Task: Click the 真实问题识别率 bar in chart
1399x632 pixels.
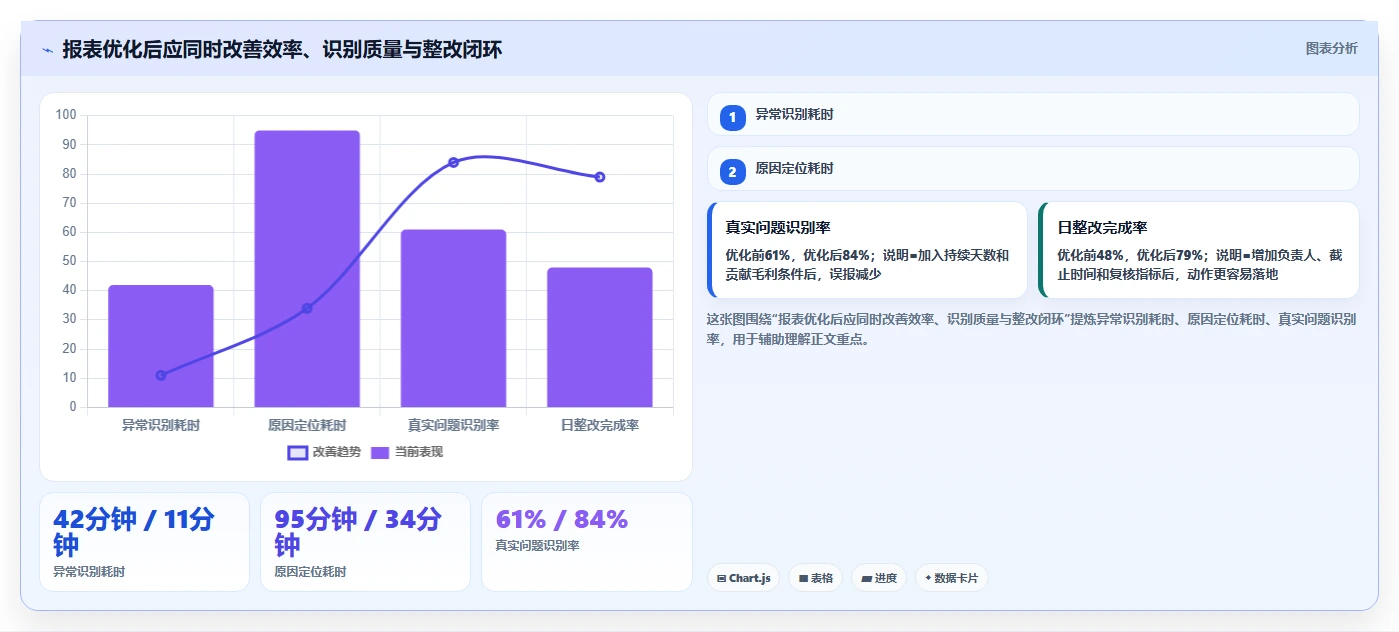Action: click(x=453, y=318)
